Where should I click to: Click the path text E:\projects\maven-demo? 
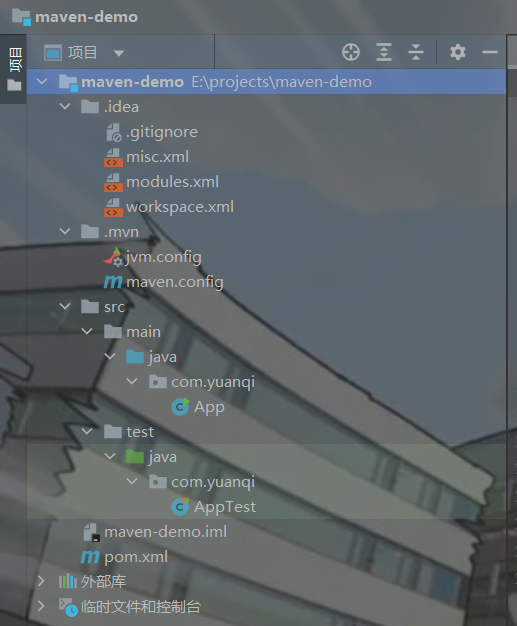coord(281,82)
